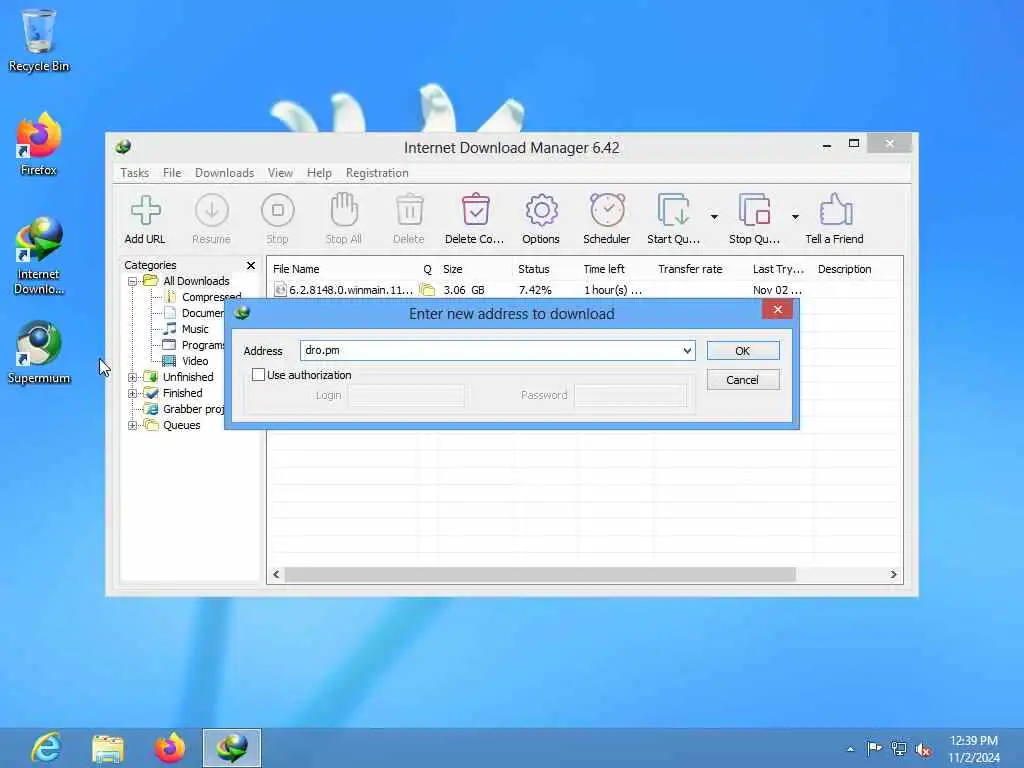The width and height of the screenshot is (1024, 768).
Task: Open the Stop Queue dropdown arrow
Action: [795, 217]
